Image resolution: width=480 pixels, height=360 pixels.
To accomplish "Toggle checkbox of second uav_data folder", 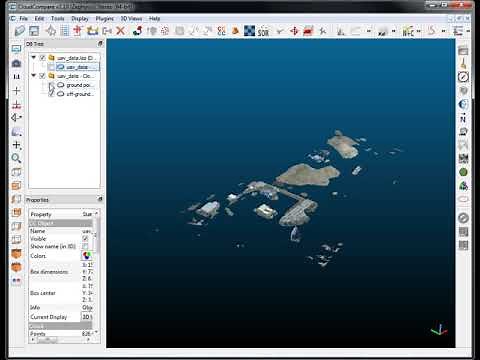I will pos(42,76).
